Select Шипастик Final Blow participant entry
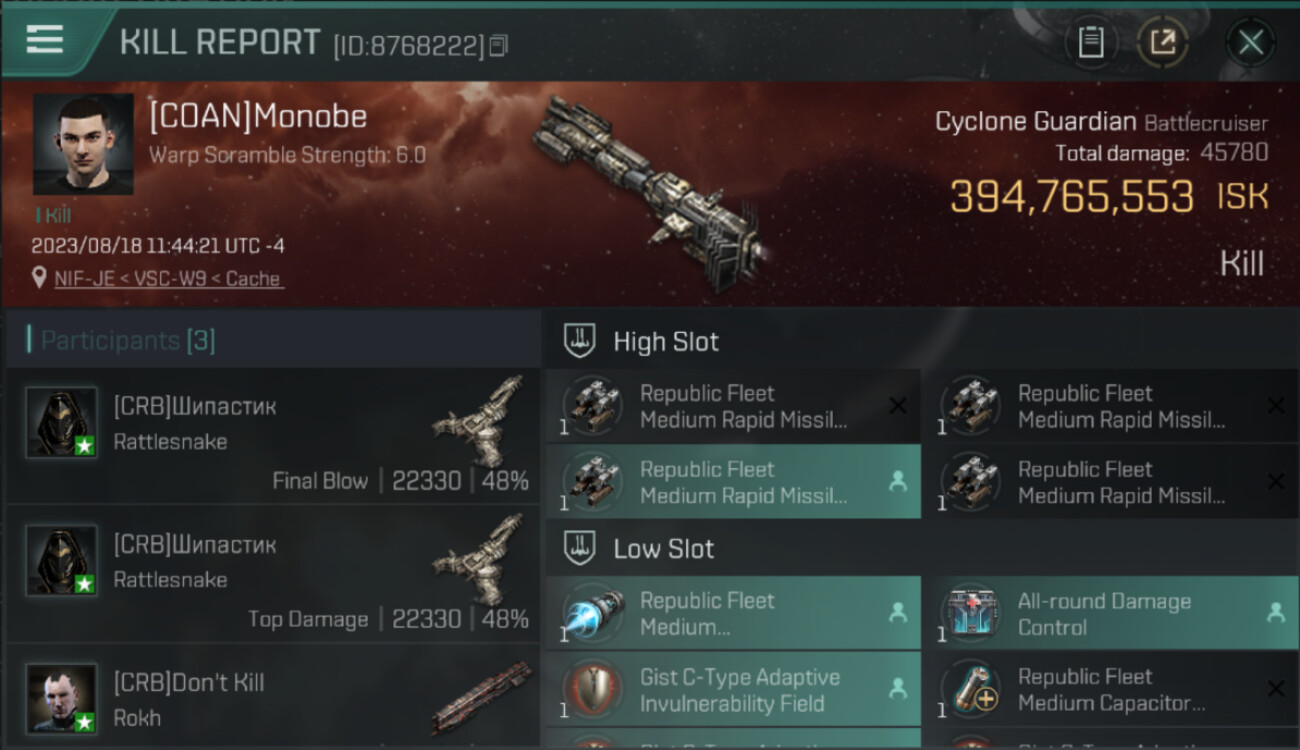This screenshot has width=1300, height=750. coord(273,436)
